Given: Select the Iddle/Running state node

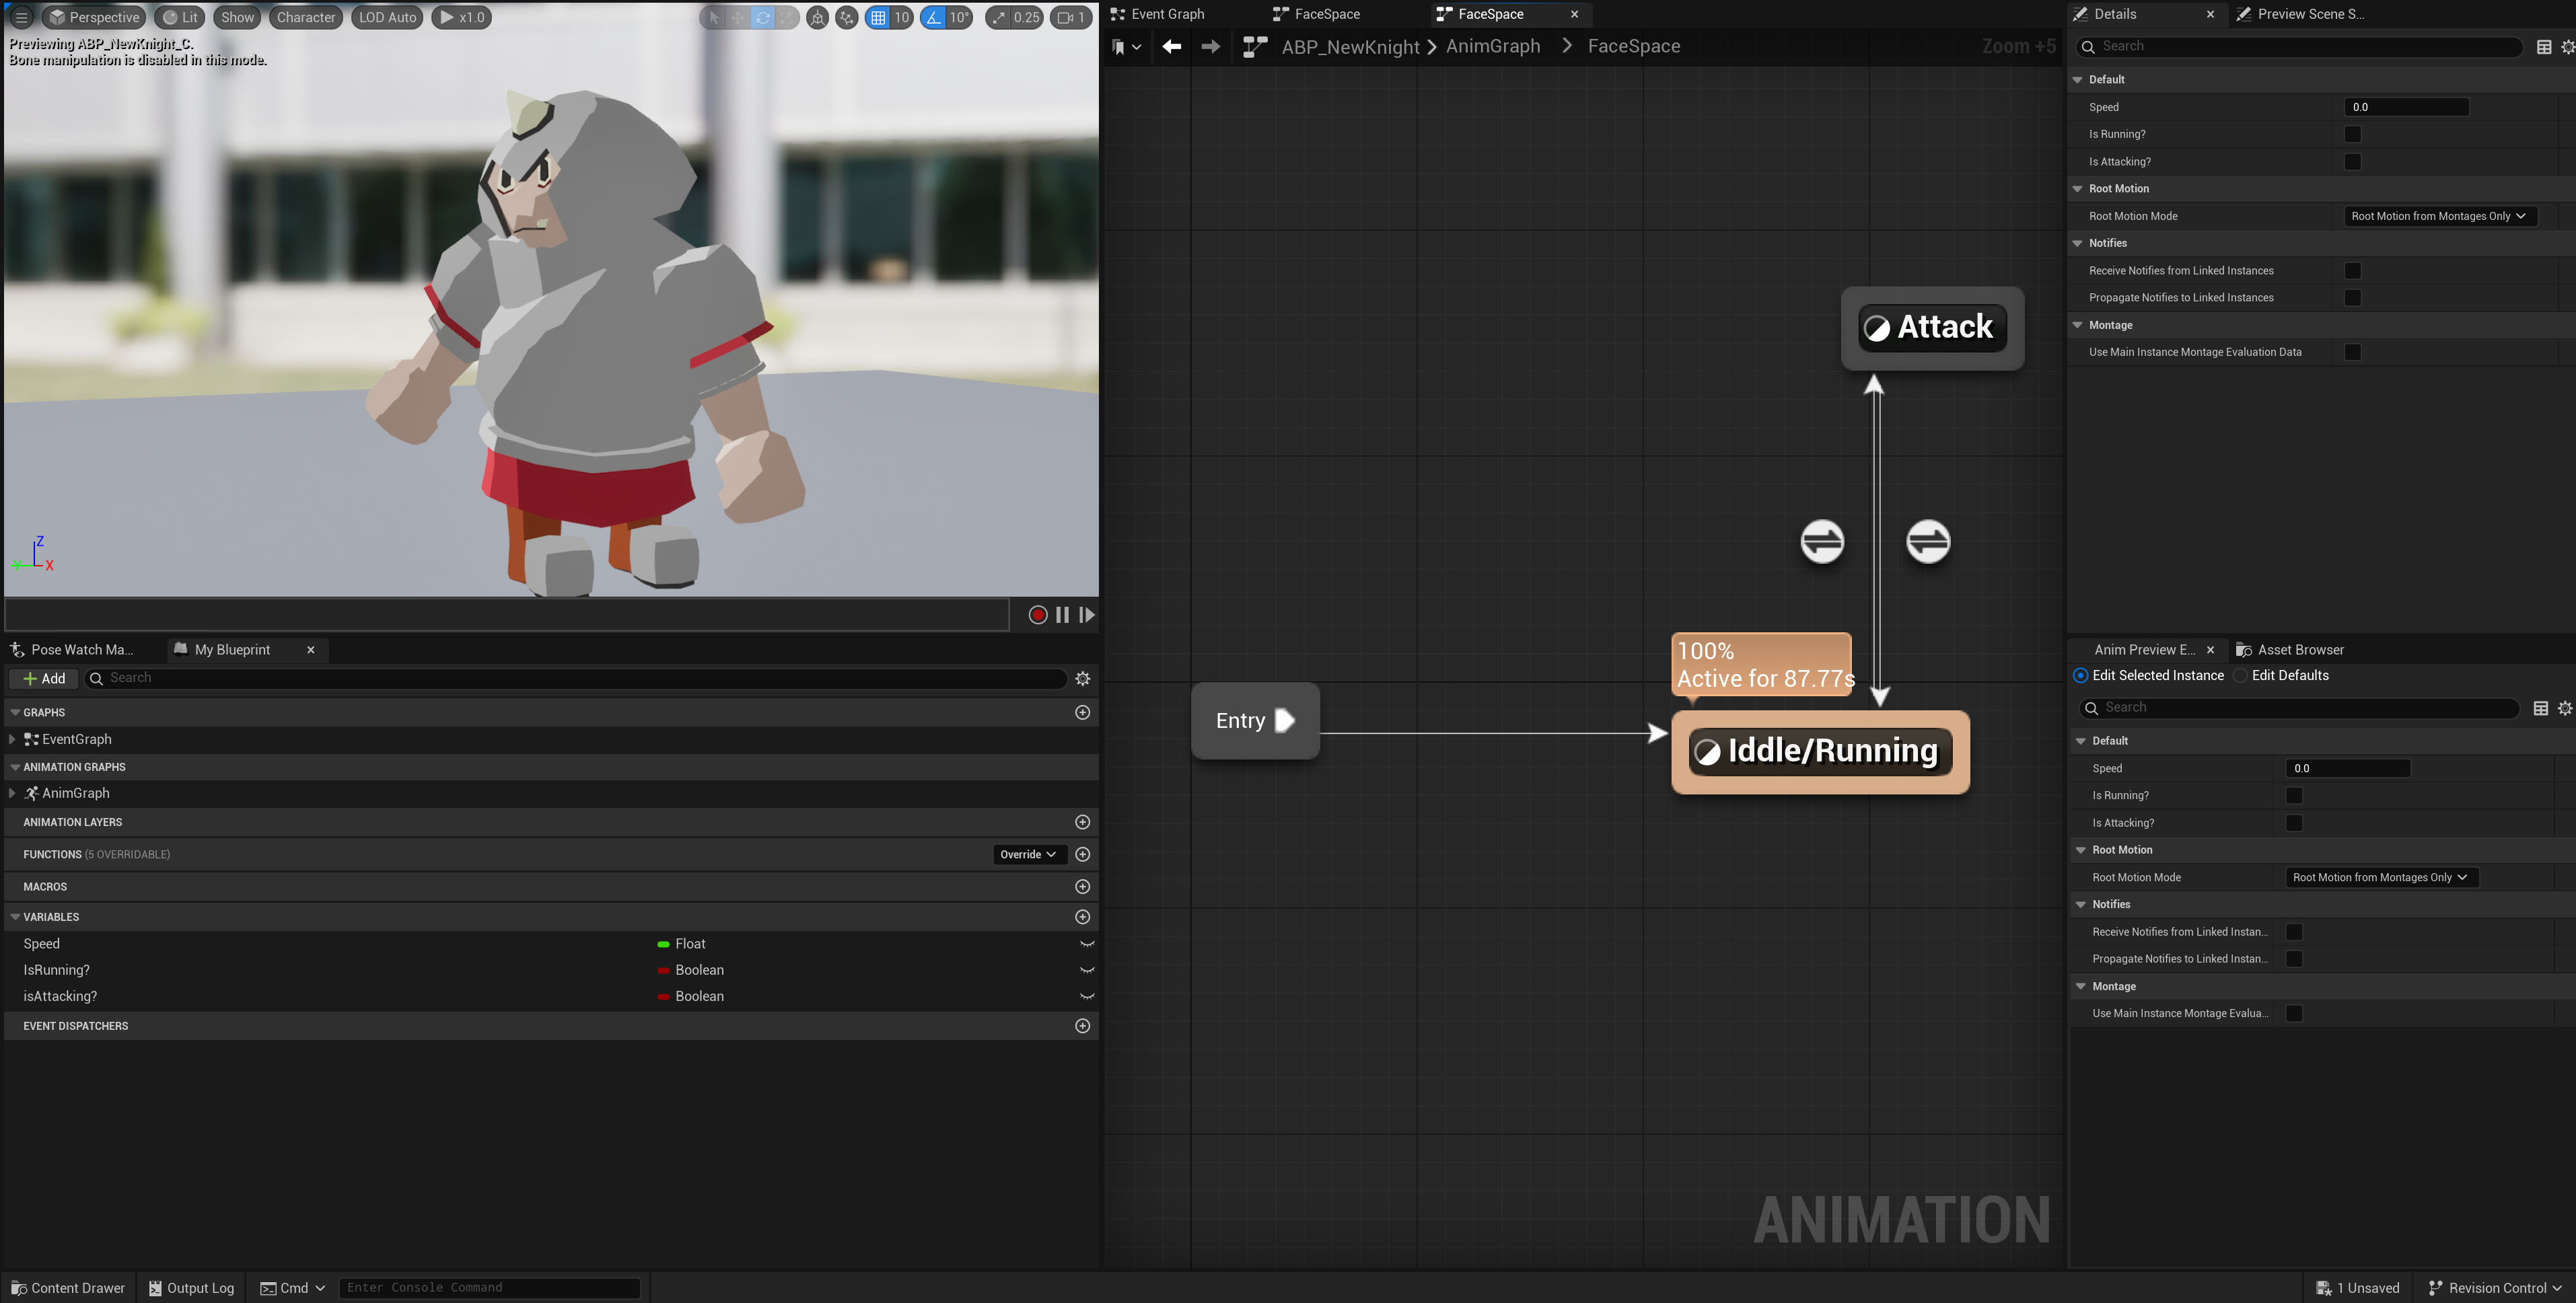Looking at the screenshot, I should pos(1820,752).
